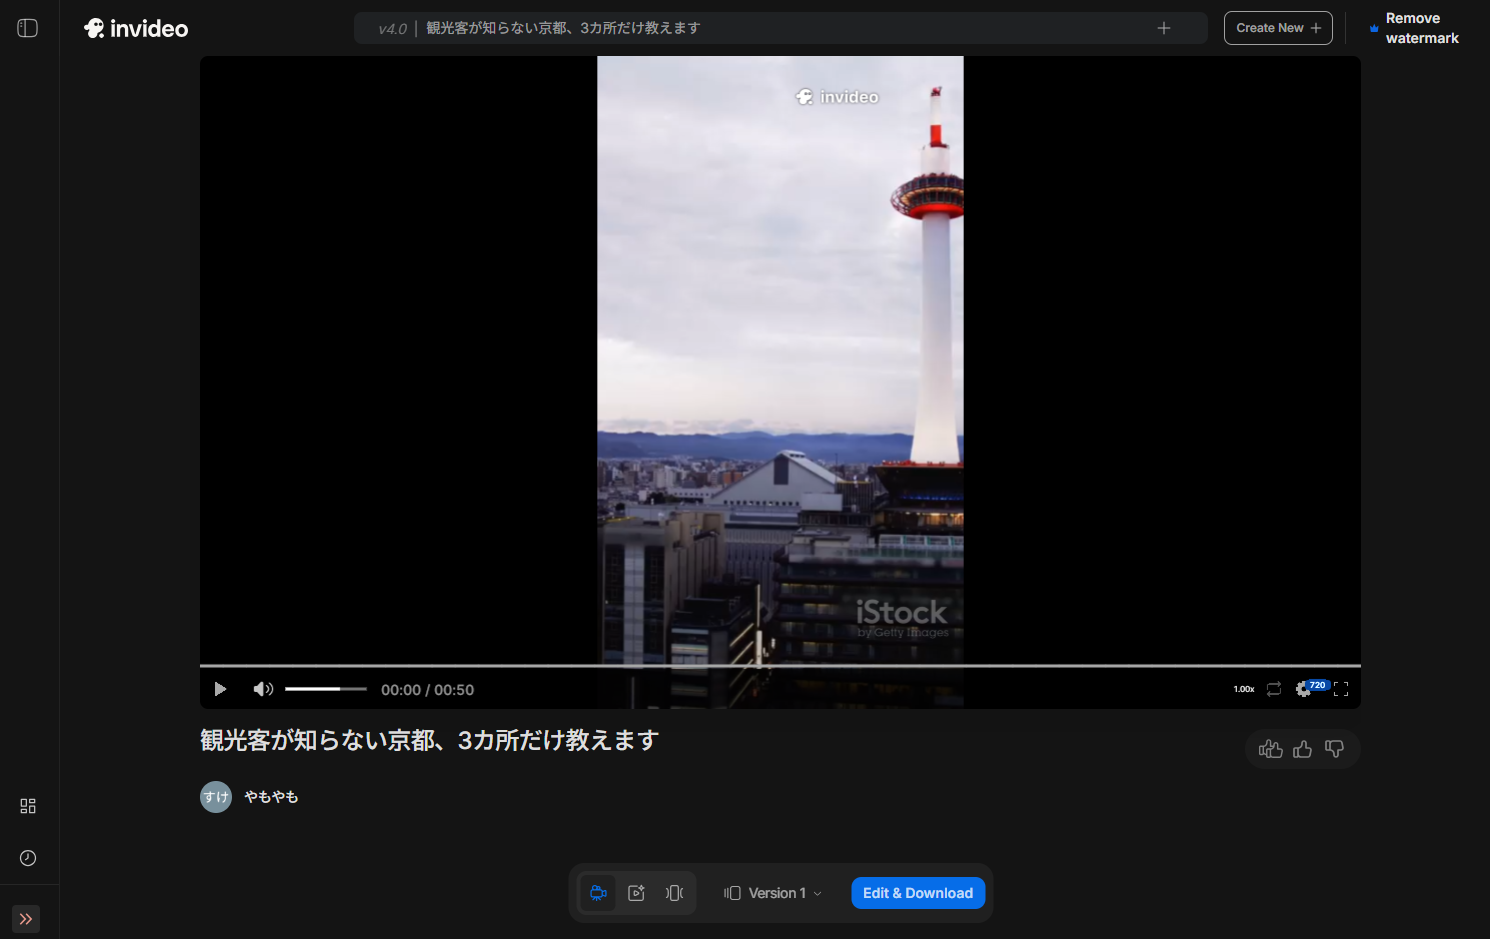This screenshot has width=1490, height=939.
Task: Like the video with thumbs up
Action: click(x=1302, y=749)
